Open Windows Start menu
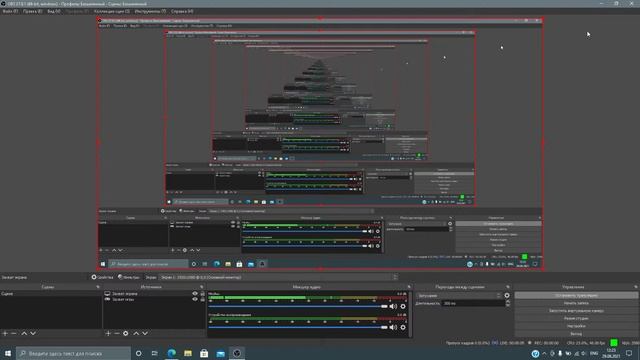This screenshot has width=640, height=360. pos(8,353)
